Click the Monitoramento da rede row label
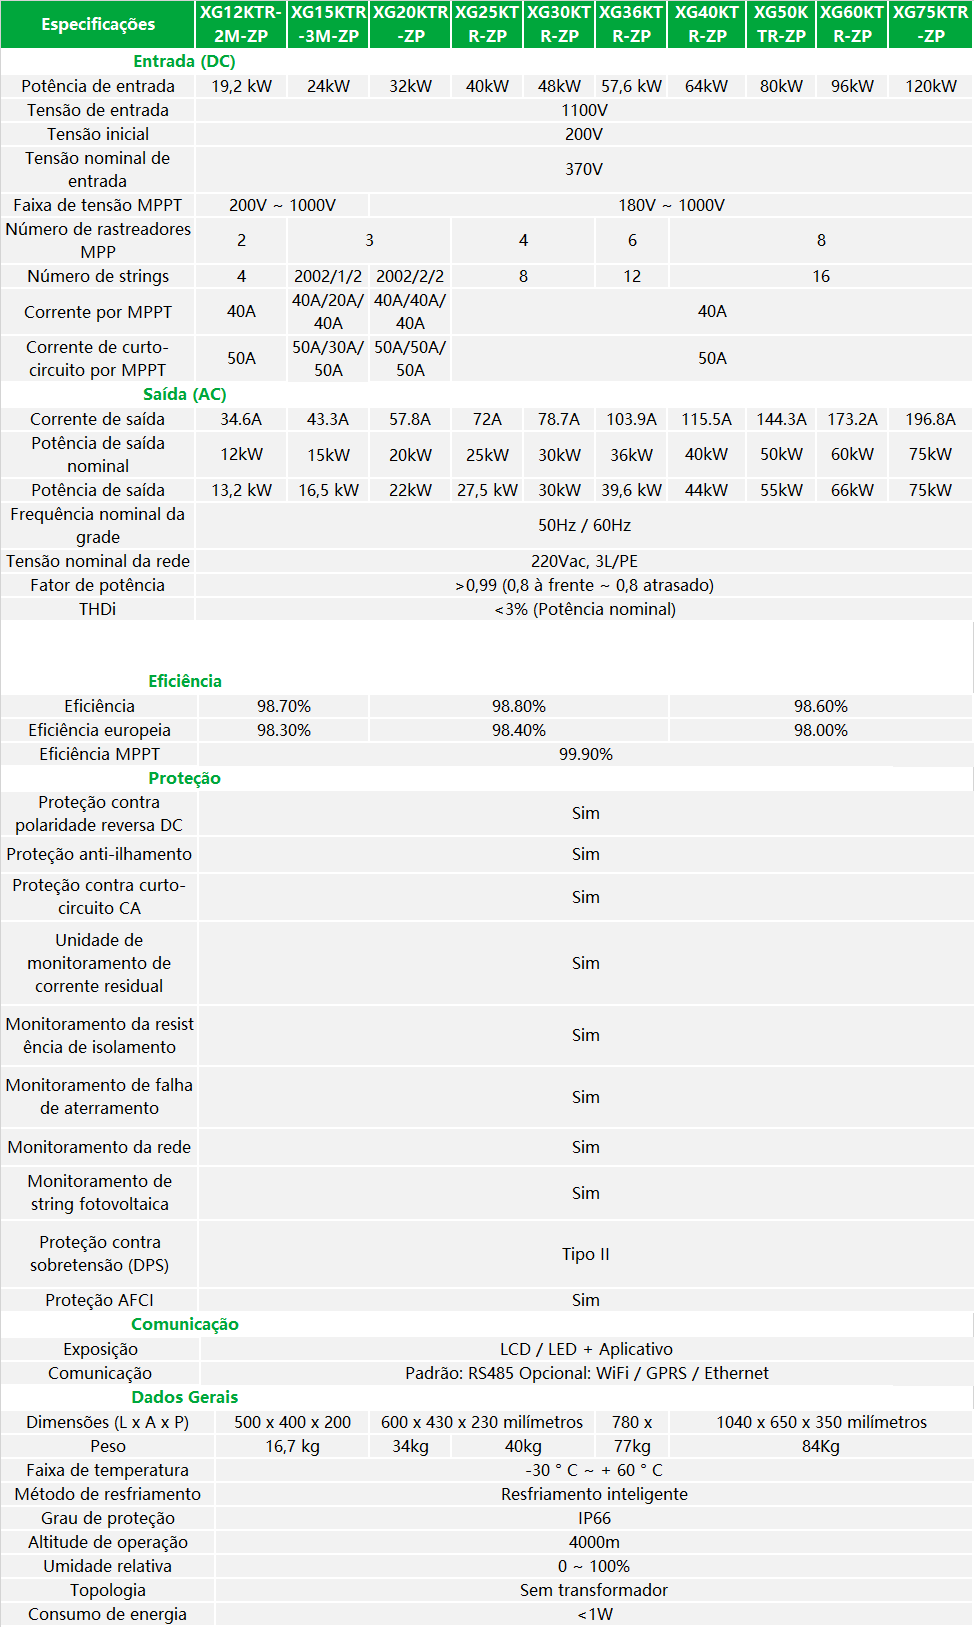Viewport: 974px width, 1627px height. (x=99, y=1147)
